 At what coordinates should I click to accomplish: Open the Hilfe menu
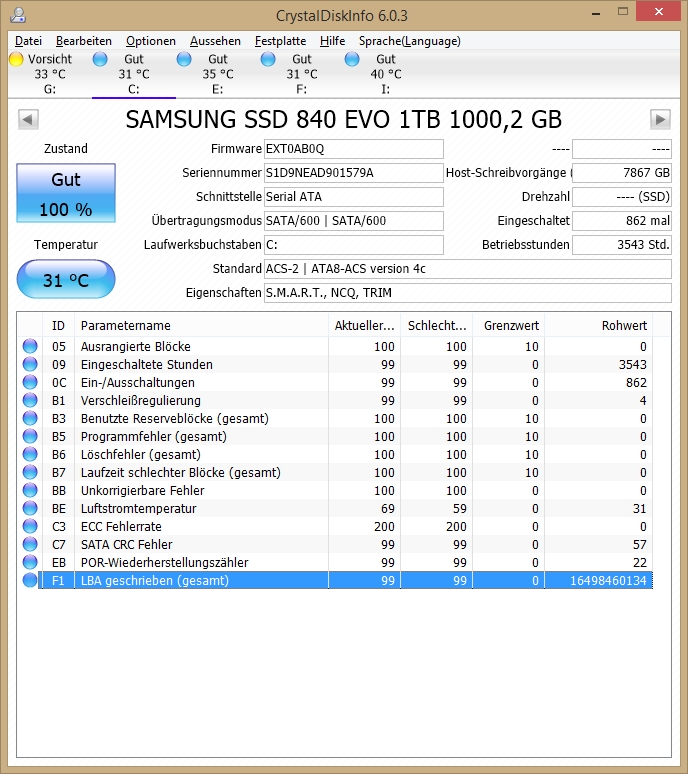click(x=332, y=41)
